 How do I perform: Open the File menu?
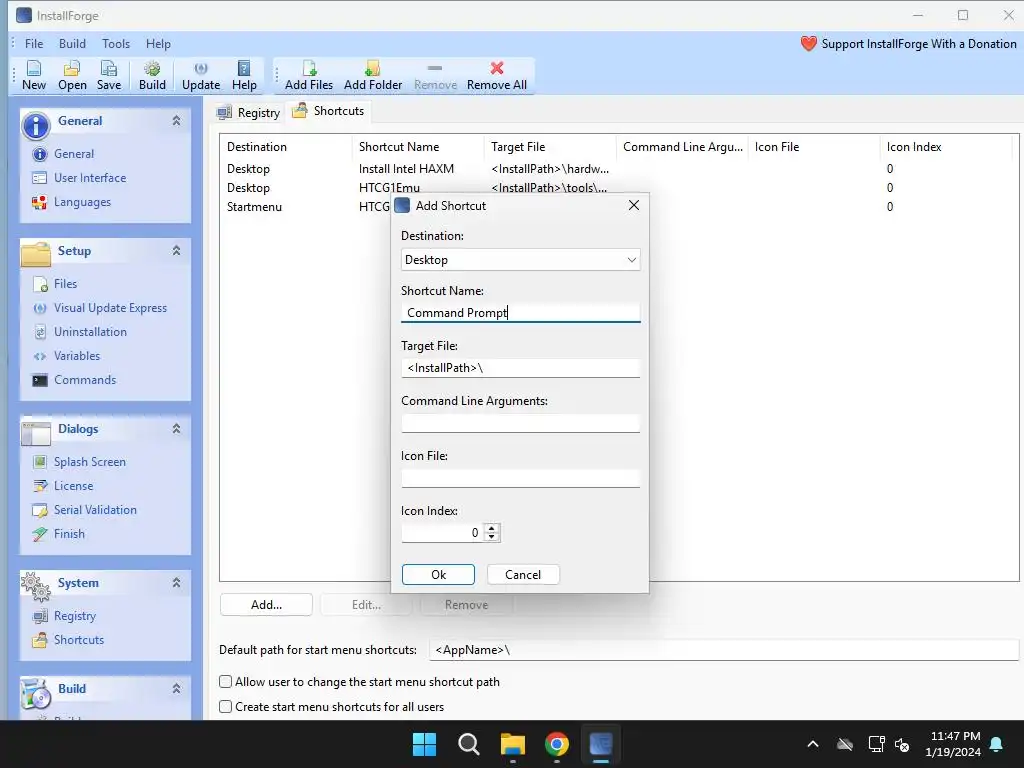34,44
